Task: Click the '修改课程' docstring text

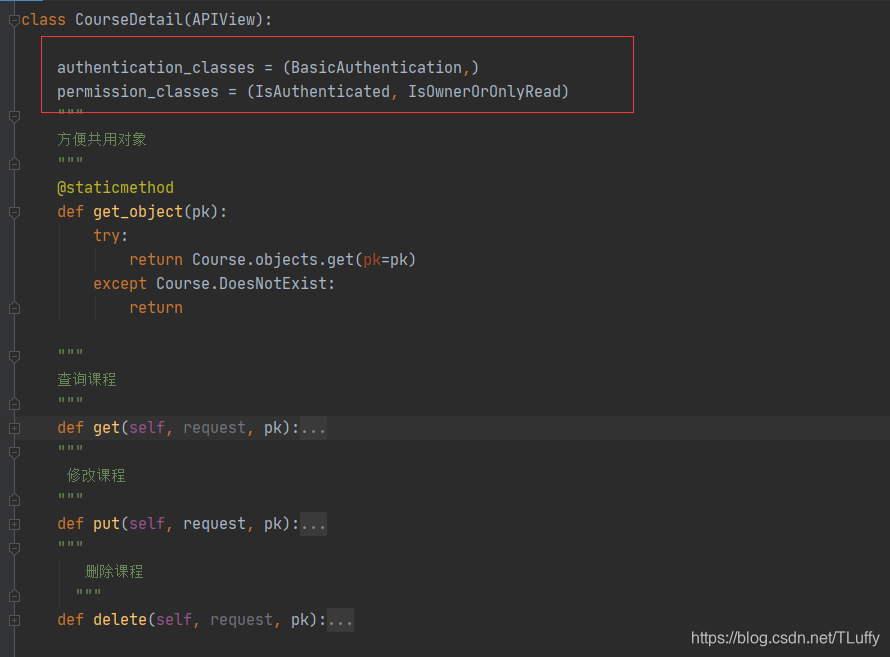Action: pos(96,475)
